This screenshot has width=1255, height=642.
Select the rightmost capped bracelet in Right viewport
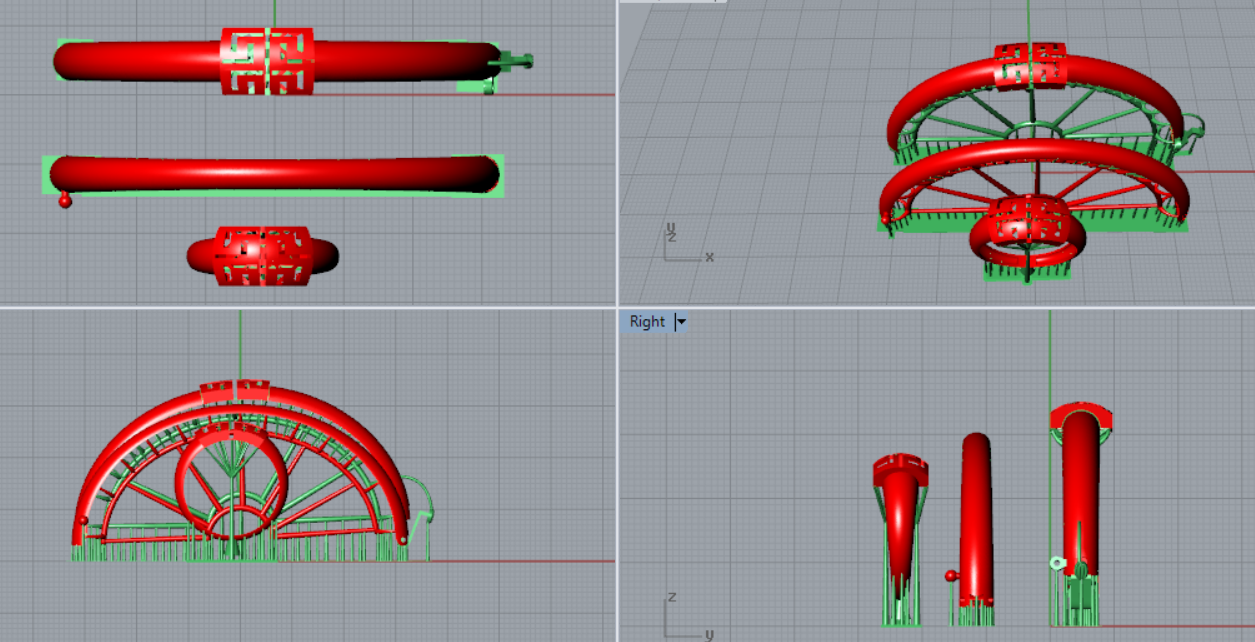point(1079,490)
